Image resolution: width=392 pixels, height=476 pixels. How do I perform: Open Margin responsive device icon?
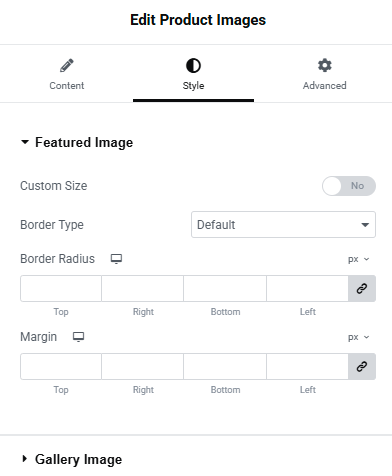[79, 337]
